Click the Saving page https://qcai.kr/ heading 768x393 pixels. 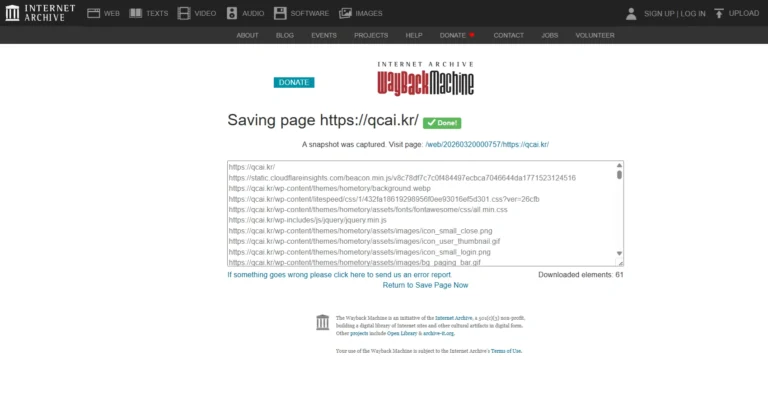pos(323,121)
